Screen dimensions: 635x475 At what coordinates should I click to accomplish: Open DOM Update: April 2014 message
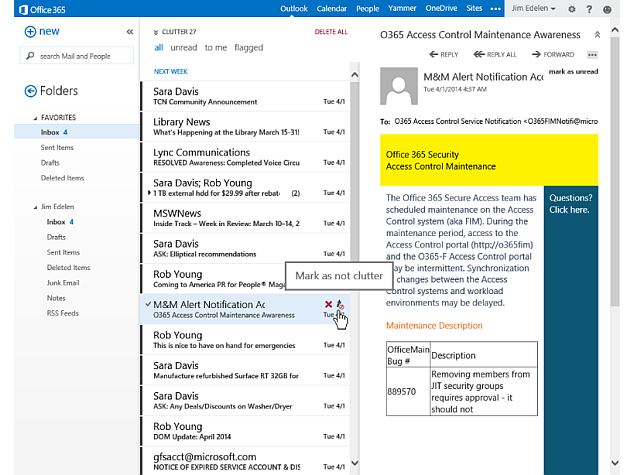pyautogui.click(x=245, y=431)
